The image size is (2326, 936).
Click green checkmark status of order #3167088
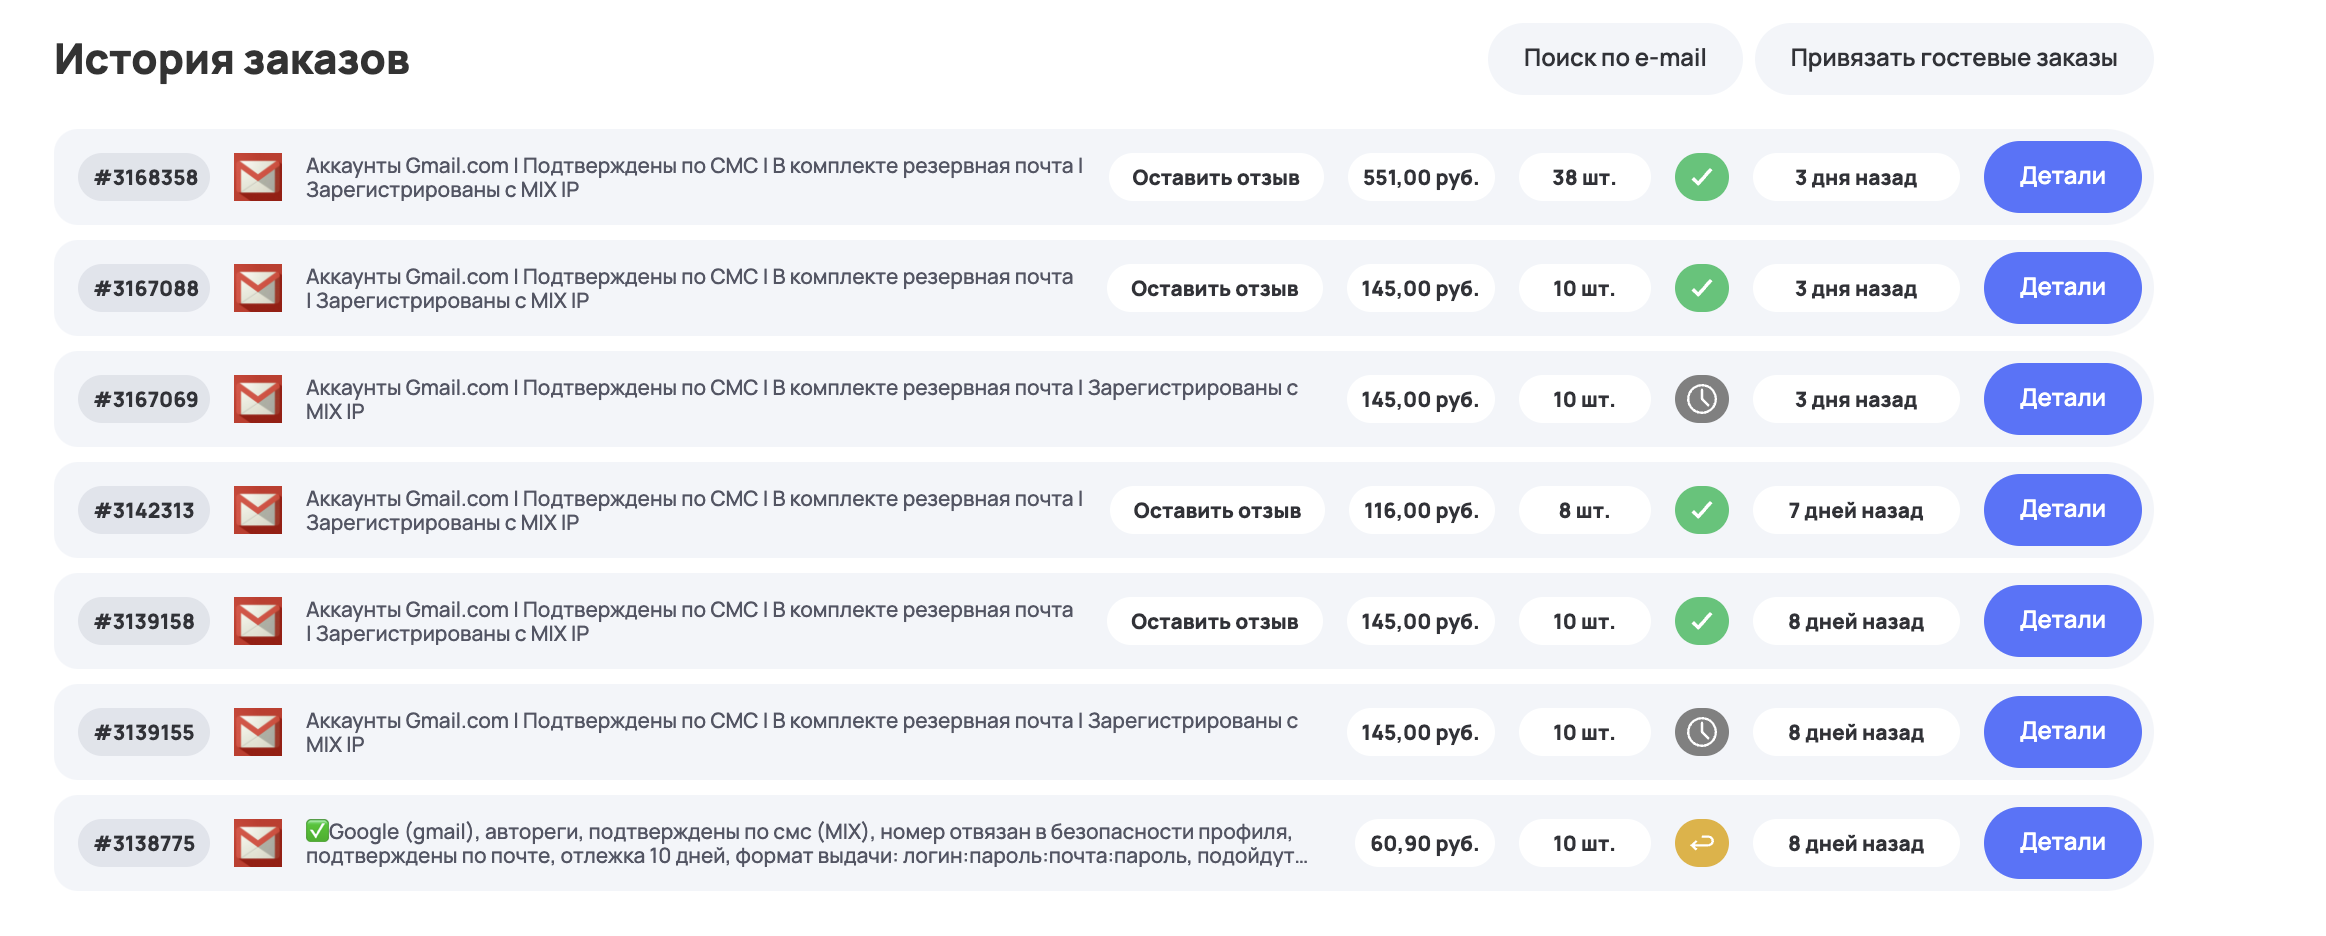coord(1701,288)
